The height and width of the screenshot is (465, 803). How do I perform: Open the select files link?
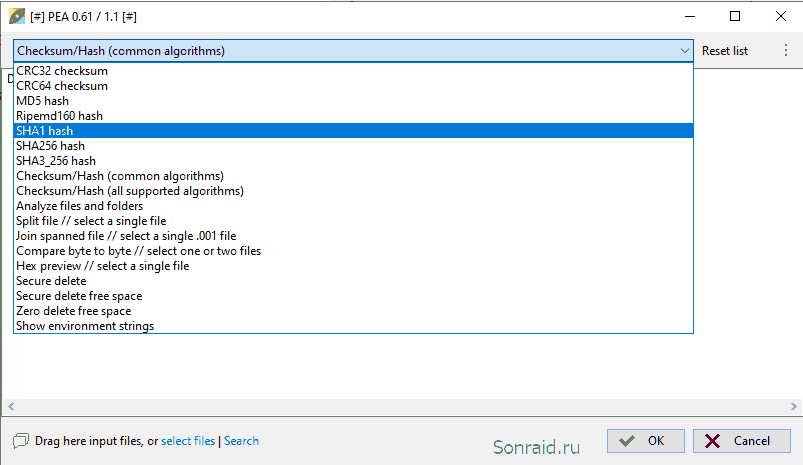click(x=188, y=441)
